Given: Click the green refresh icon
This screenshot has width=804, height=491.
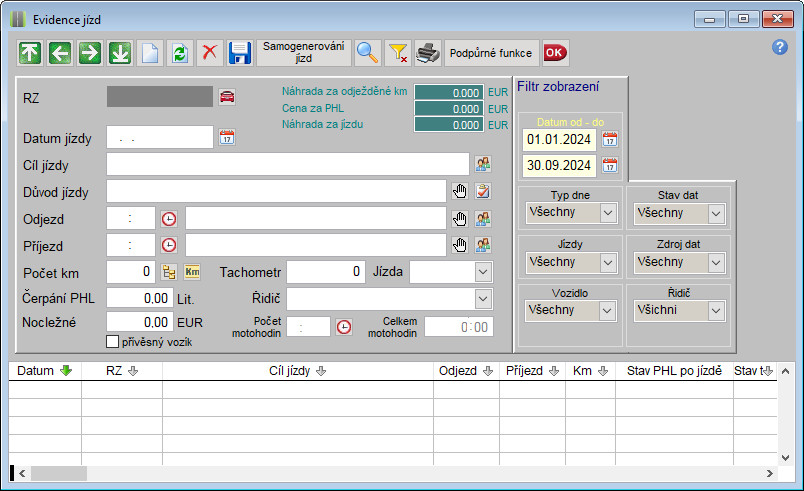Looking at the screenshot, I should tap(180, 53).
